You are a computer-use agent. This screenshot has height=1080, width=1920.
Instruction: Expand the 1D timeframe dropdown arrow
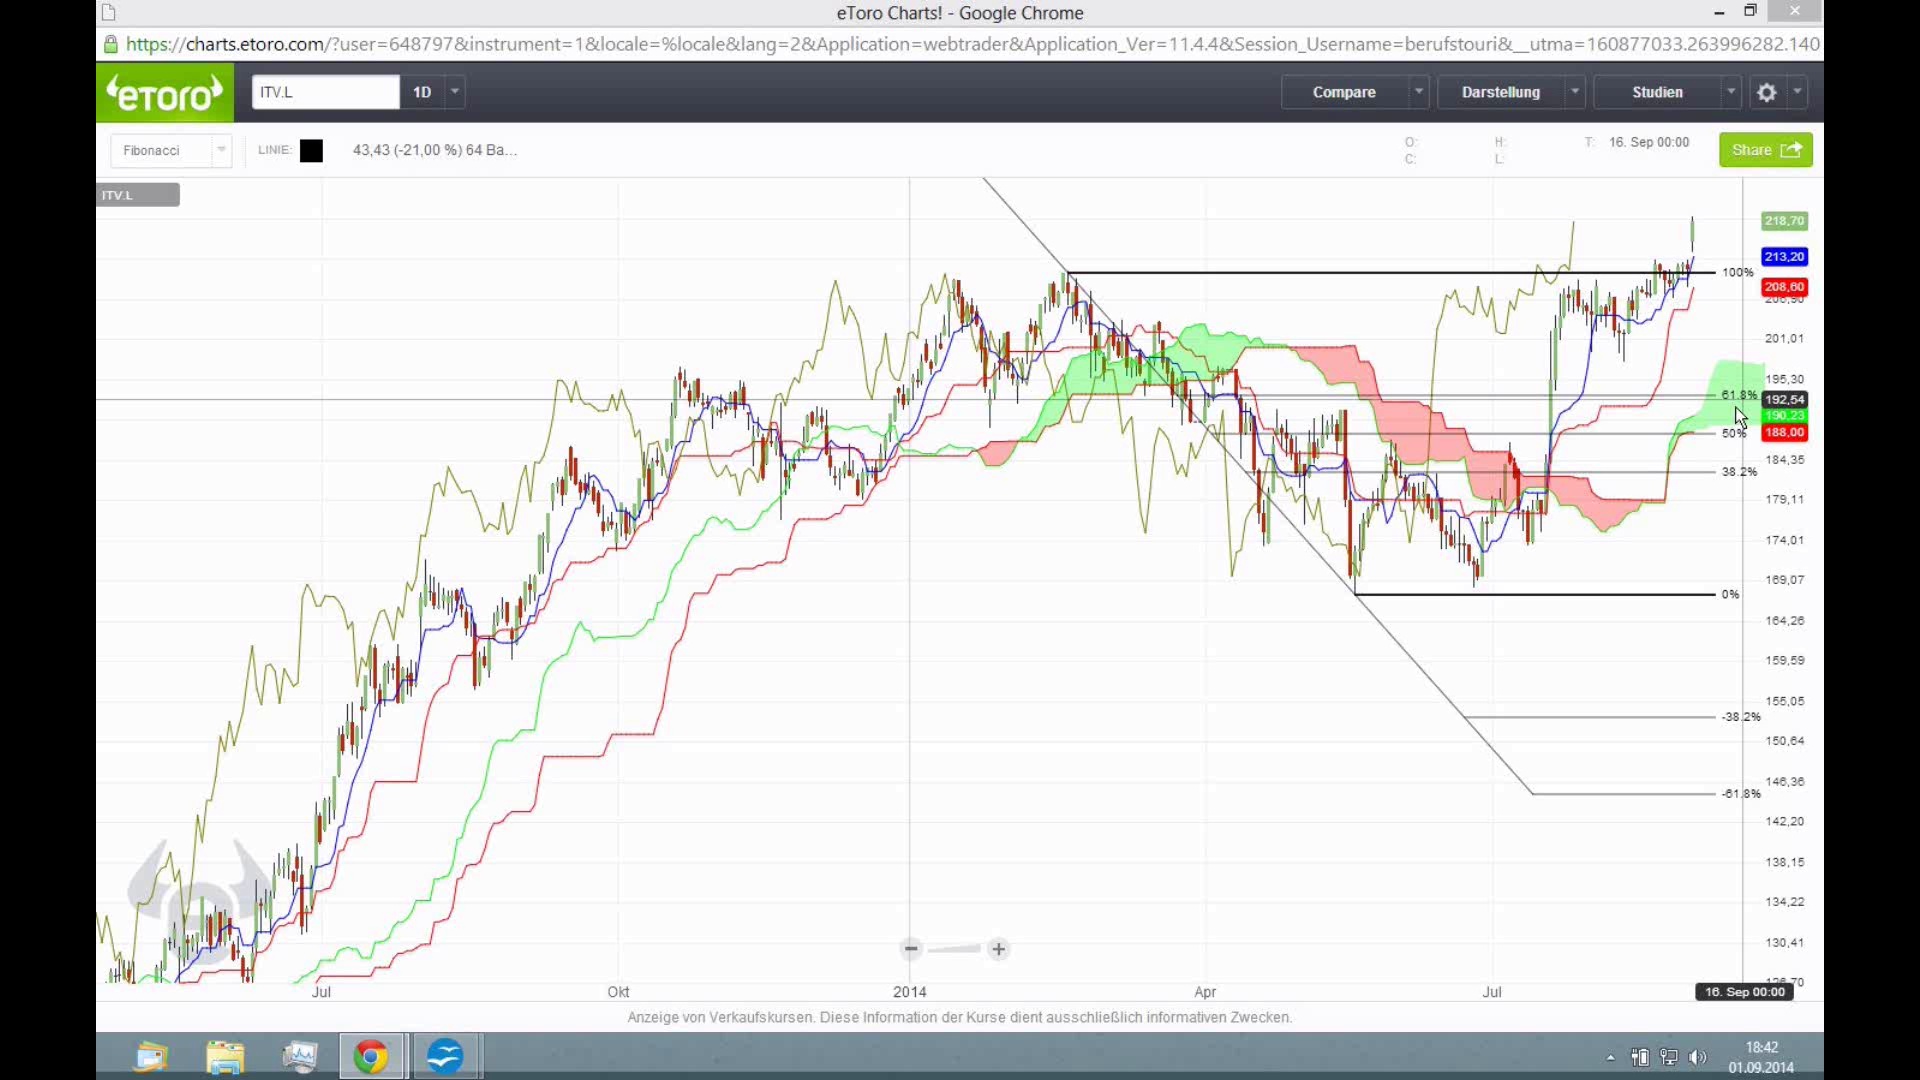tap(455, 92)
